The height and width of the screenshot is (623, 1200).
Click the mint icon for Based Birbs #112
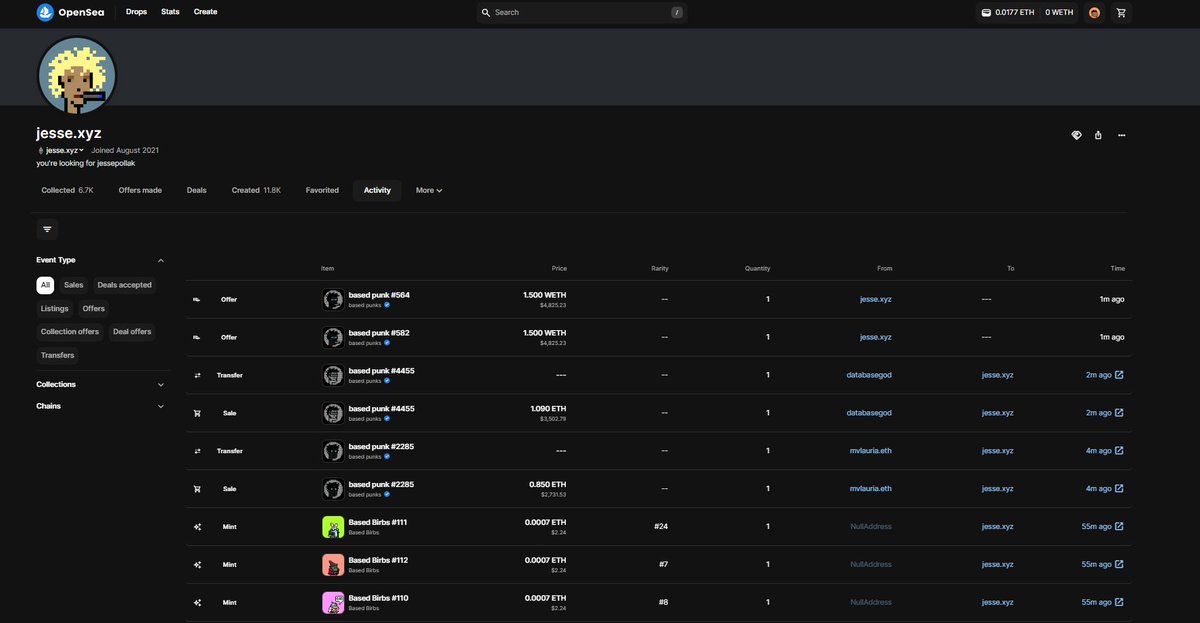pos(197,565)
